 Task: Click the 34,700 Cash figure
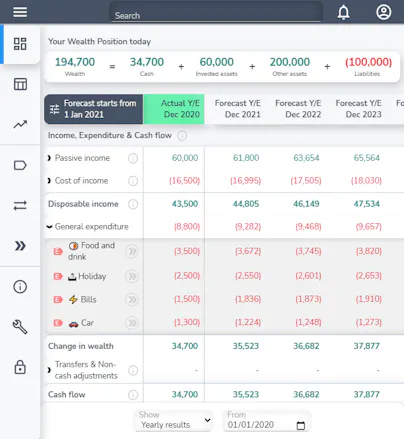(147, 62)
